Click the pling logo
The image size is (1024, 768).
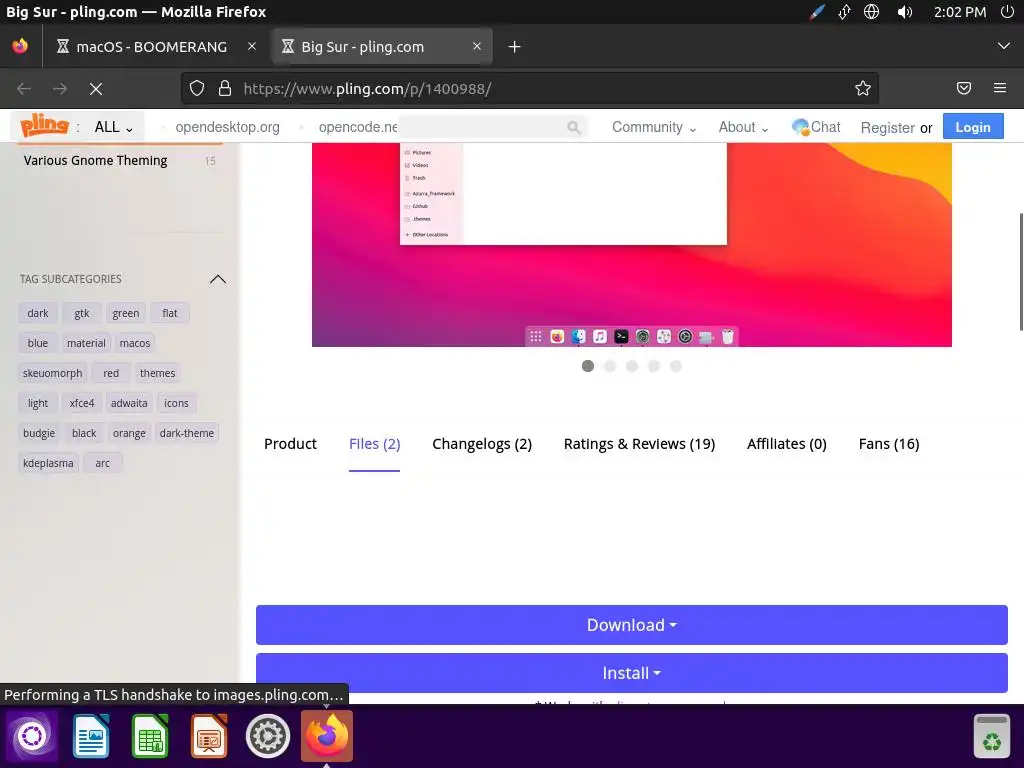[x=44, y=125]
